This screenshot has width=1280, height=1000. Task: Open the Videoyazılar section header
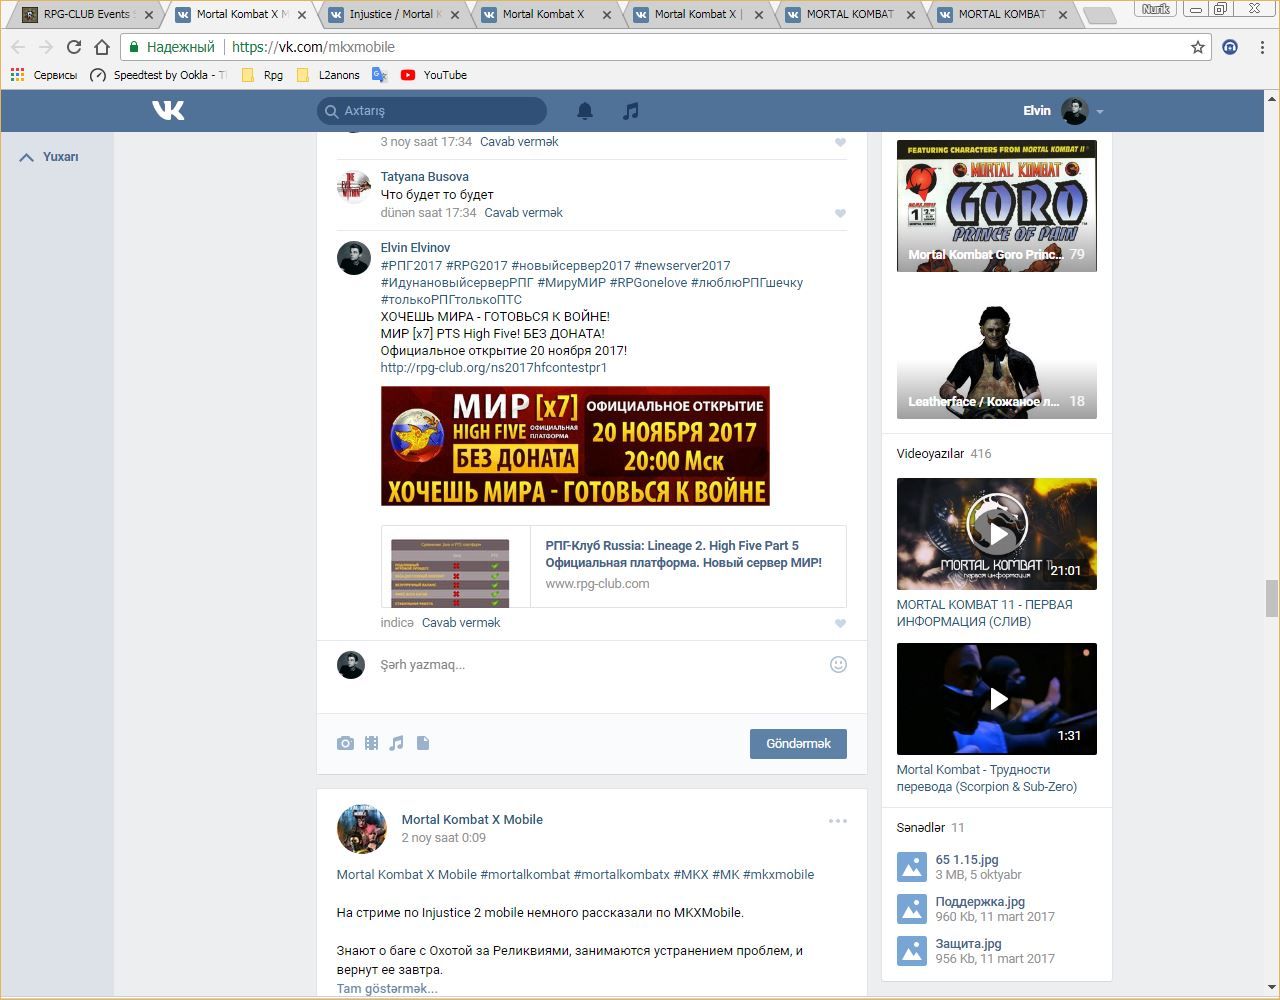click(944, 454)
